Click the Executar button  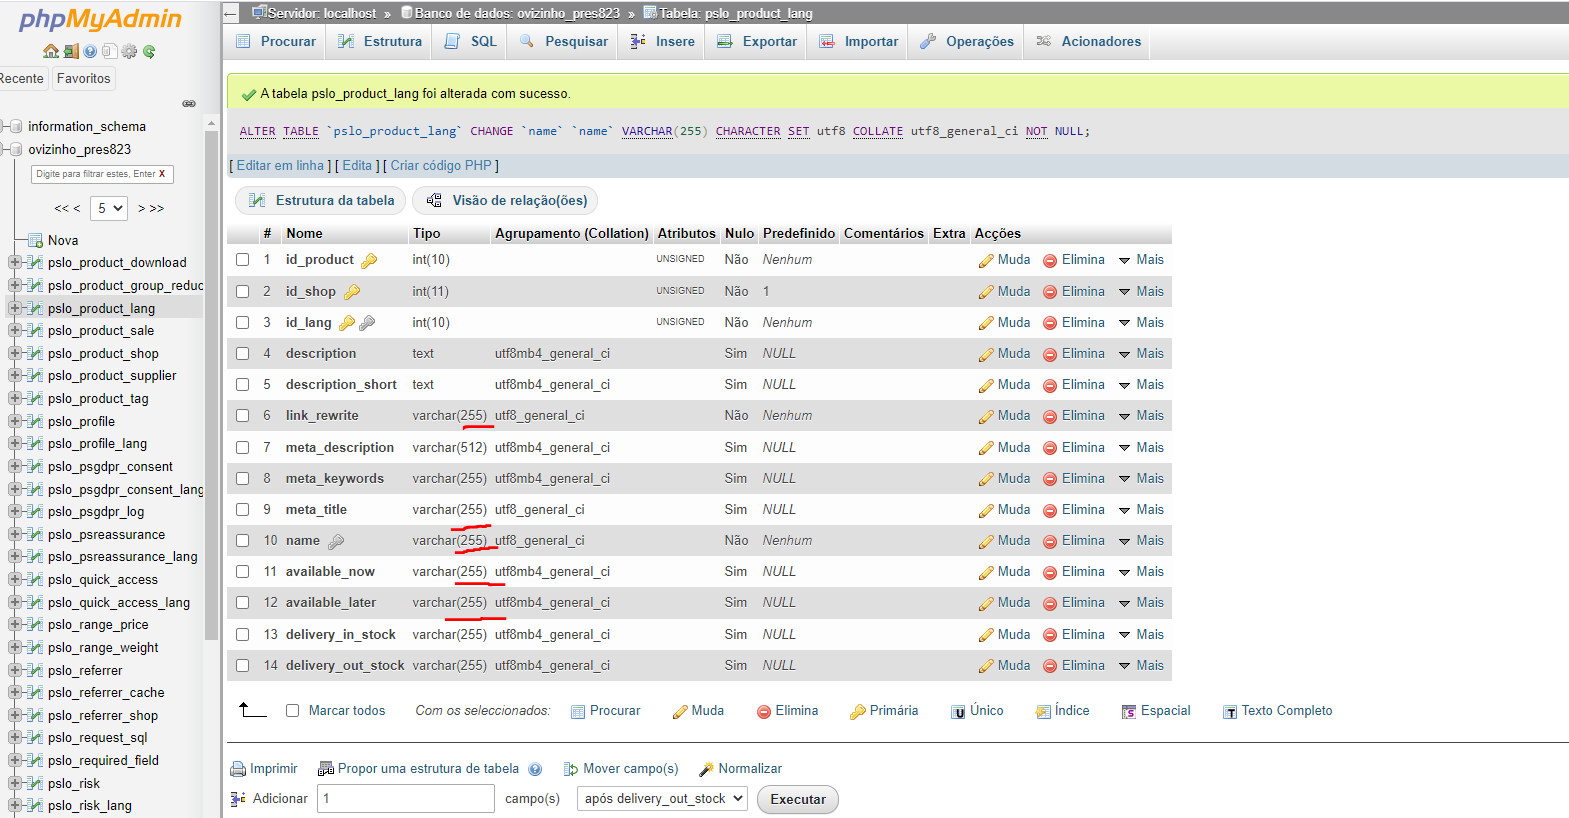coord(798,799)
